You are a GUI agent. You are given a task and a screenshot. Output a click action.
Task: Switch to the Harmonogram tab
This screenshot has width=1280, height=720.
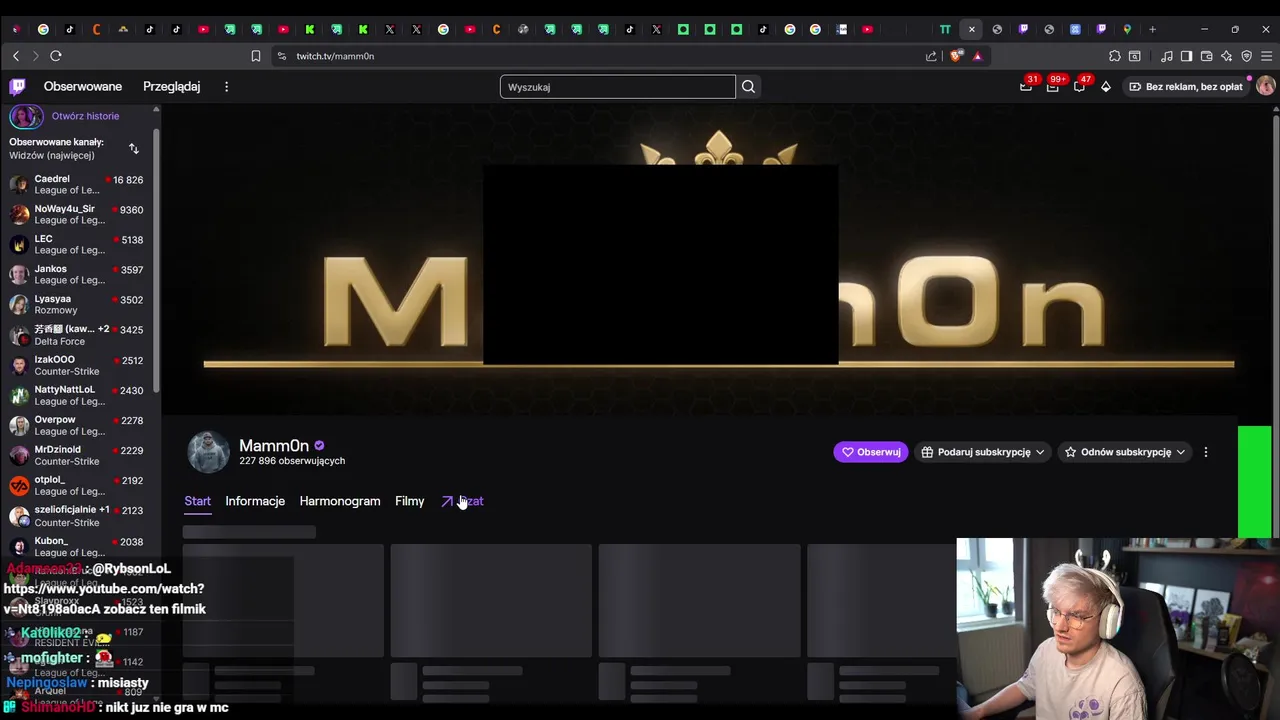pos(340,501)
